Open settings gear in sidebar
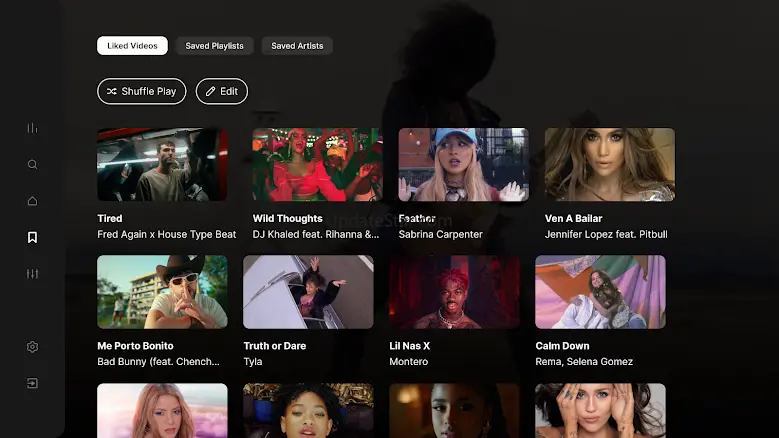Image resolution: width=779 pixels, height=438 pixels. click(32, 347)
